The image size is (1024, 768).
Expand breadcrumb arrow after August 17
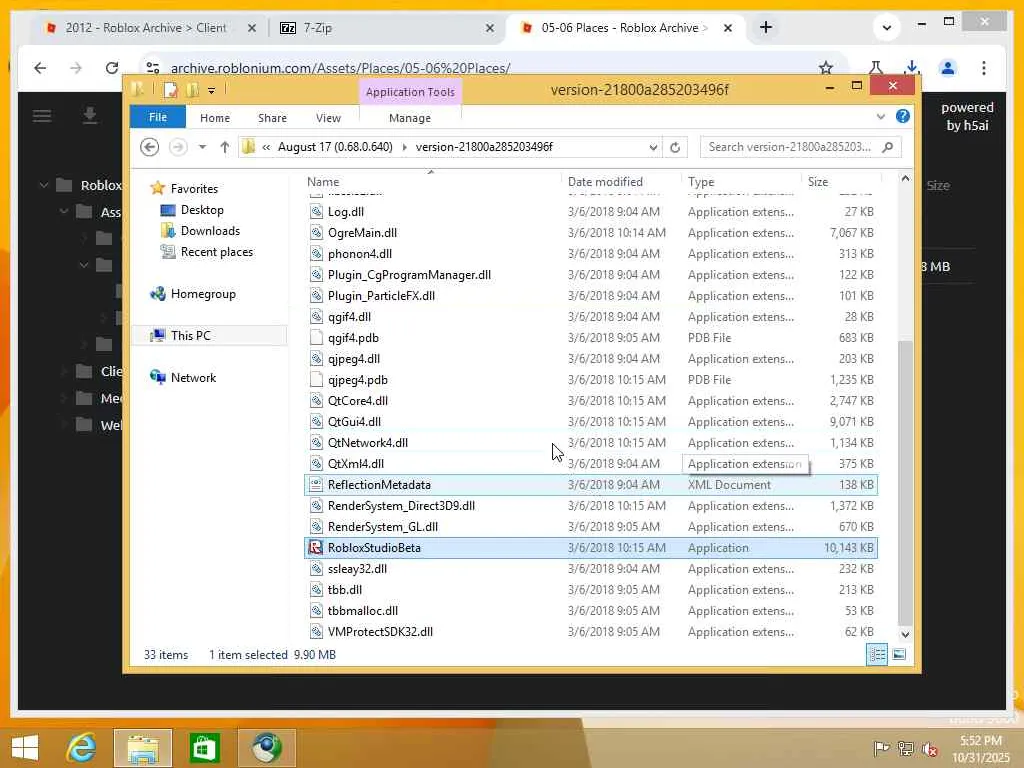pos(404,148)
